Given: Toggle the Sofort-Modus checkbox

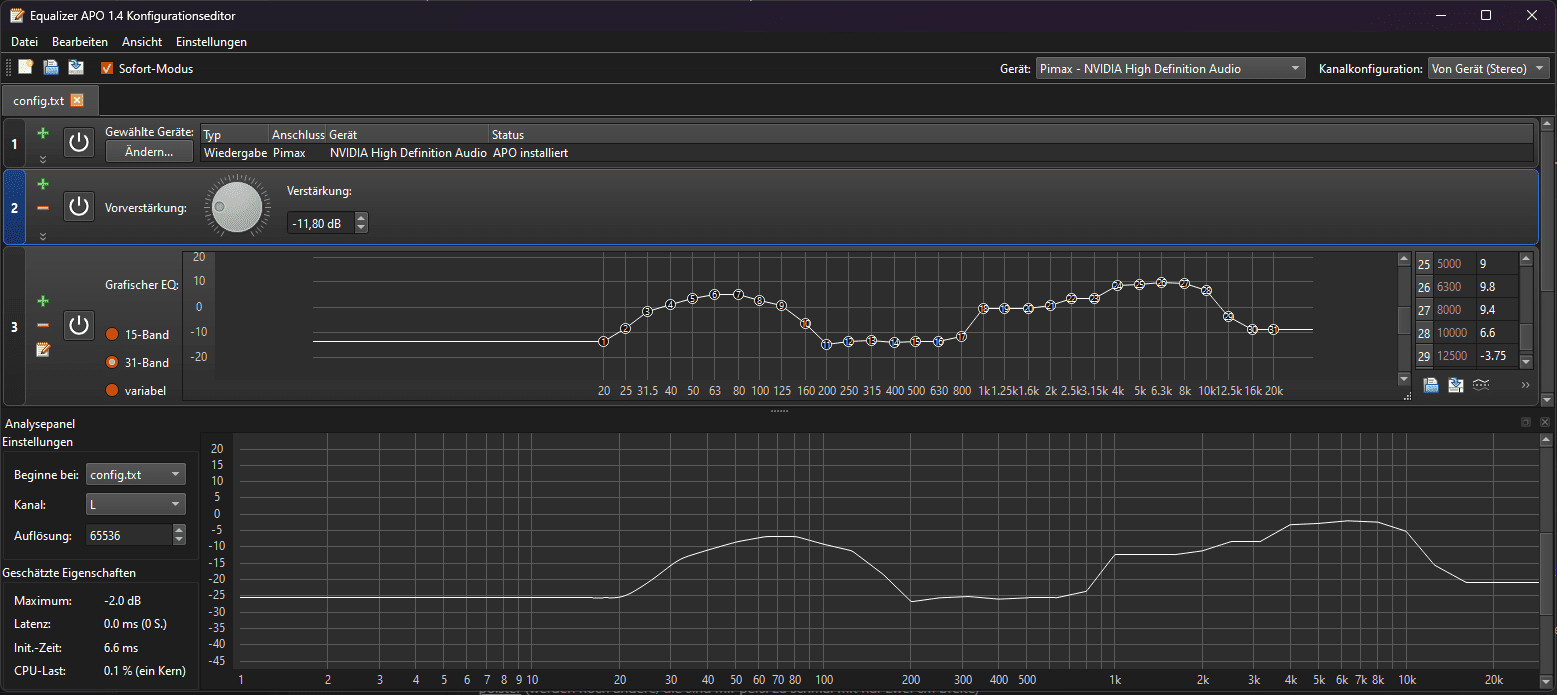Looking at the screenshot, I should [x=107, y=69].
